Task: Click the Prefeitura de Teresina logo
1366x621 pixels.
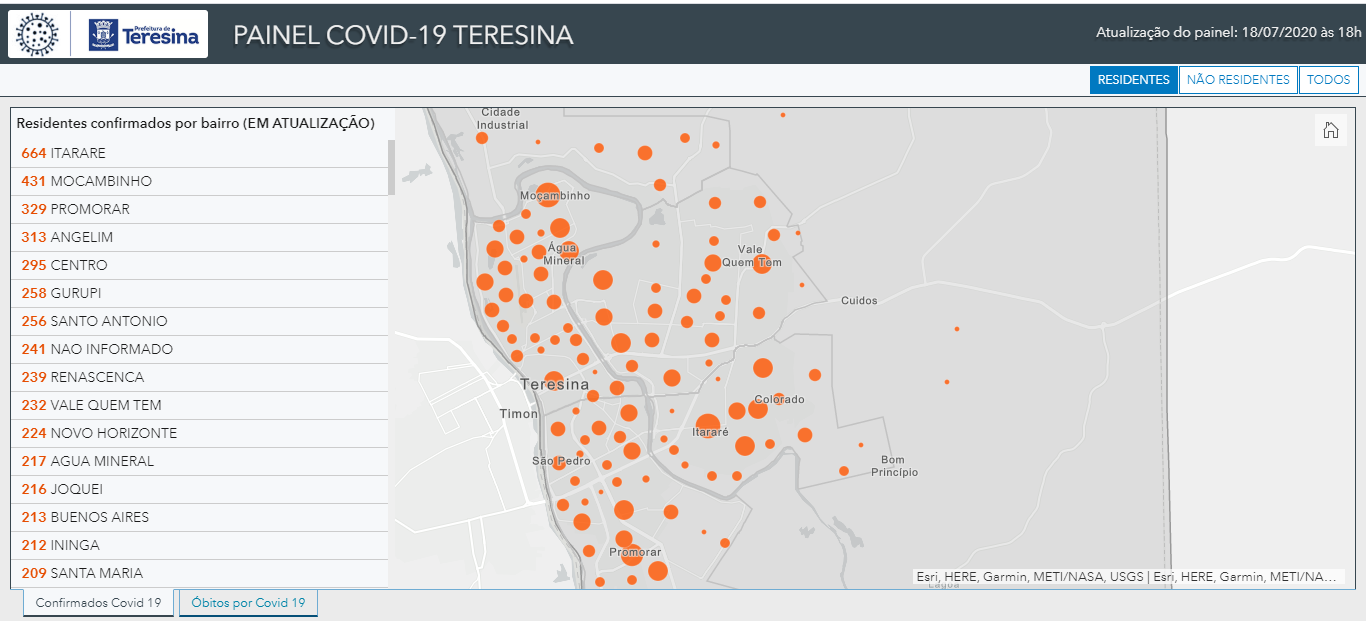Action: click(143, 35)
